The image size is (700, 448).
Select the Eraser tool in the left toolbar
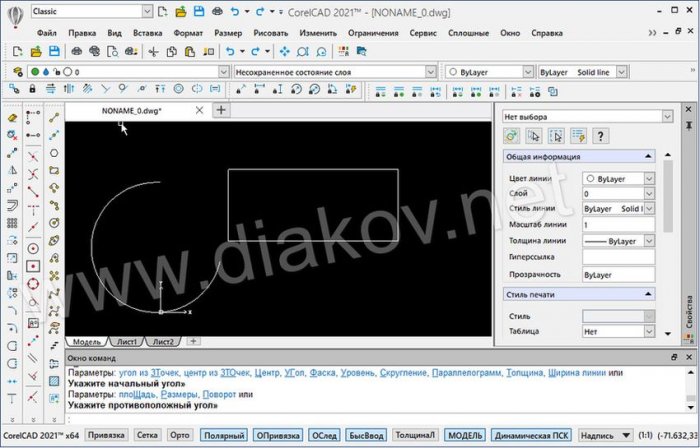tap(13, 117)
